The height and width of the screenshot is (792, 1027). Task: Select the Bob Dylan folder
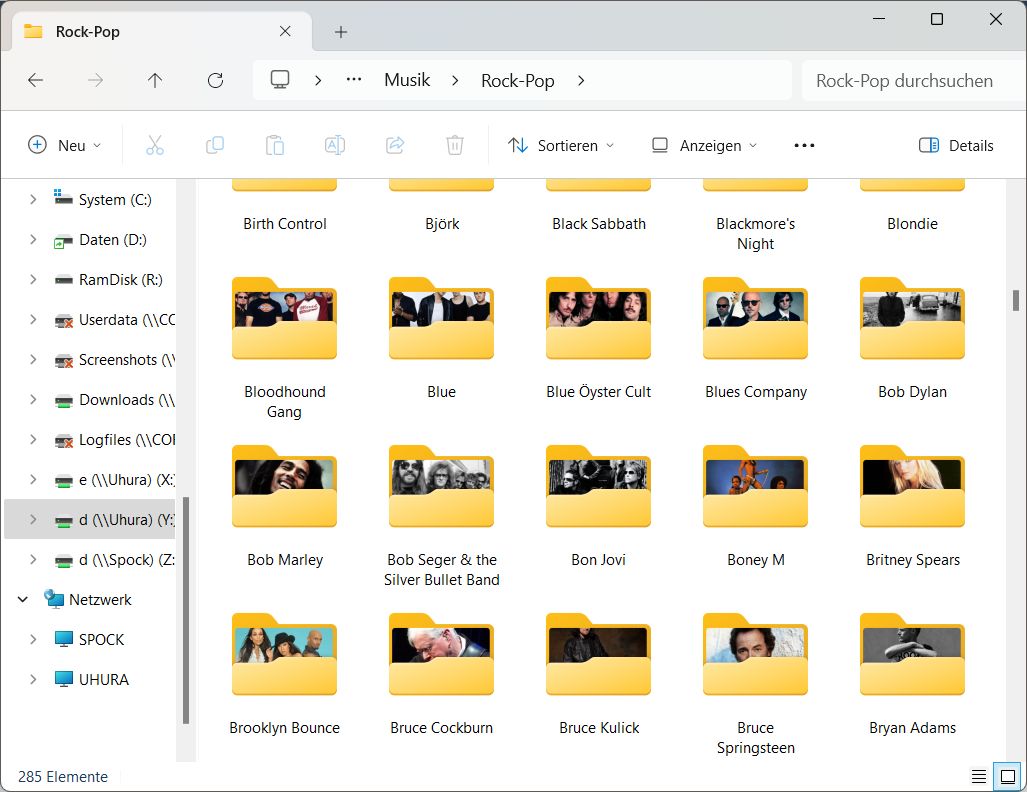click(912, 338)
